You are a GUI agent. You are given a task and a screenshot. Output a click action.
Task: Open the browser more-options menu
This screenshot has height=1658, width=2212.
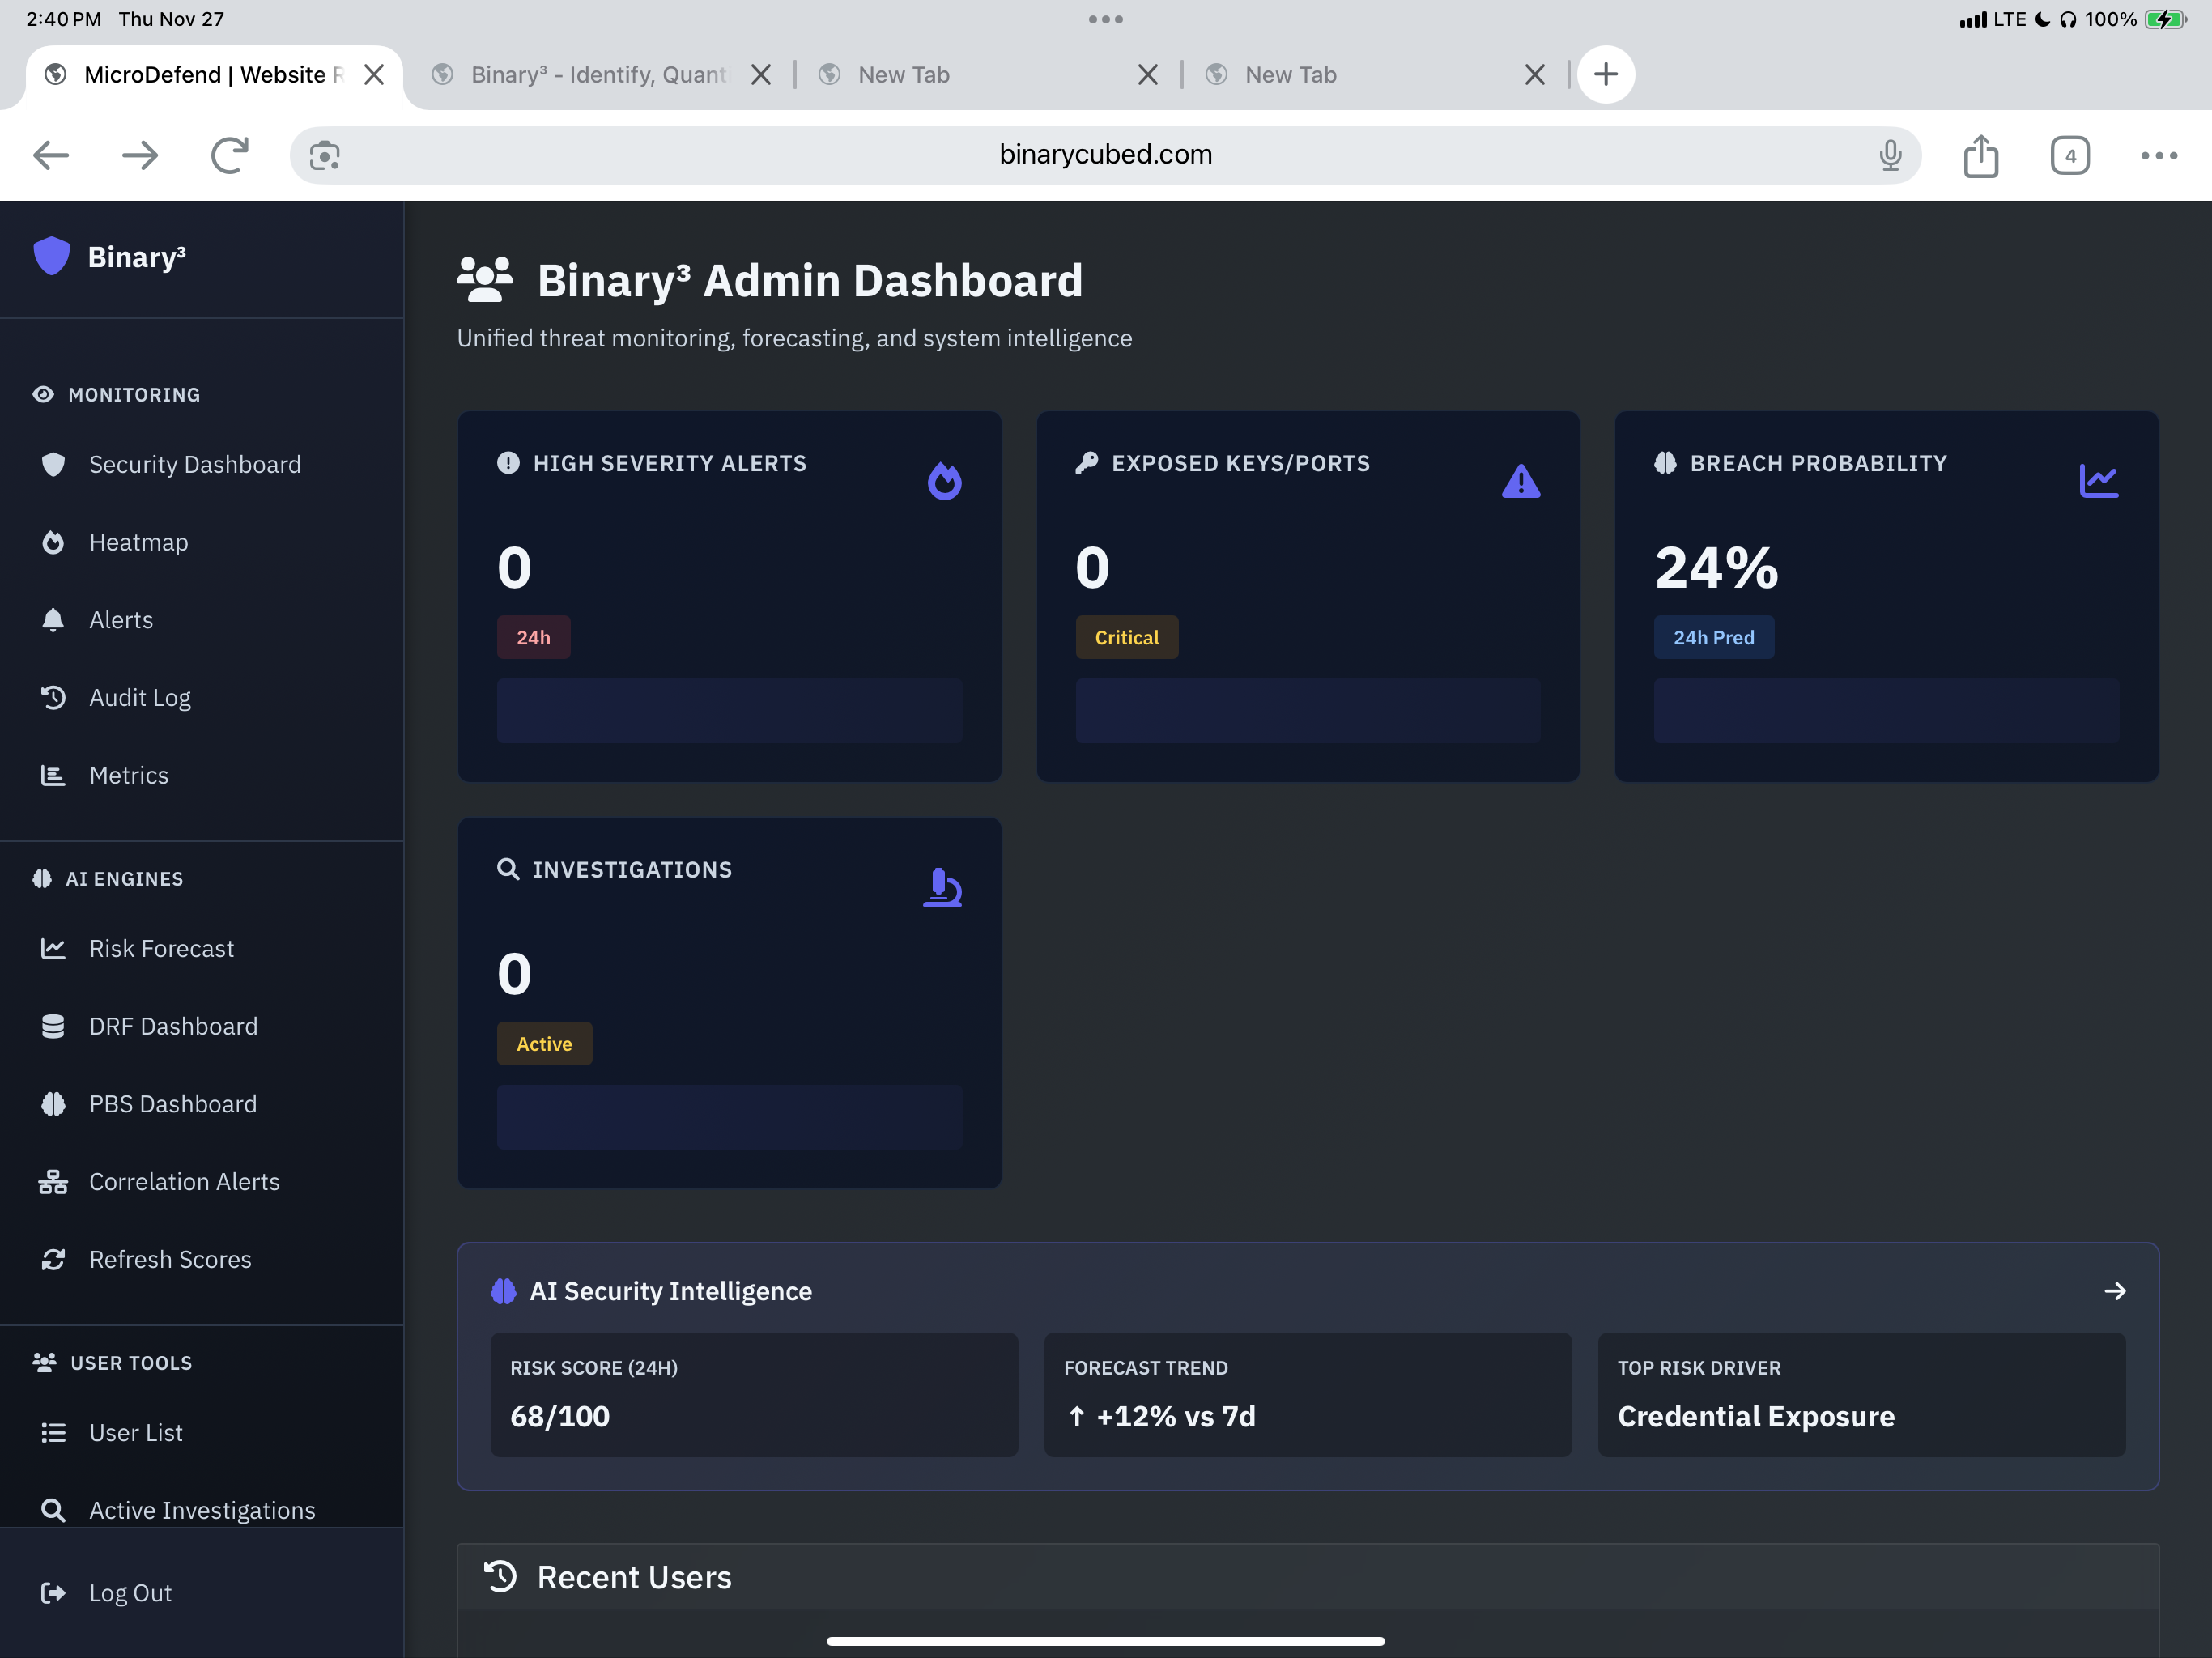2158,155
